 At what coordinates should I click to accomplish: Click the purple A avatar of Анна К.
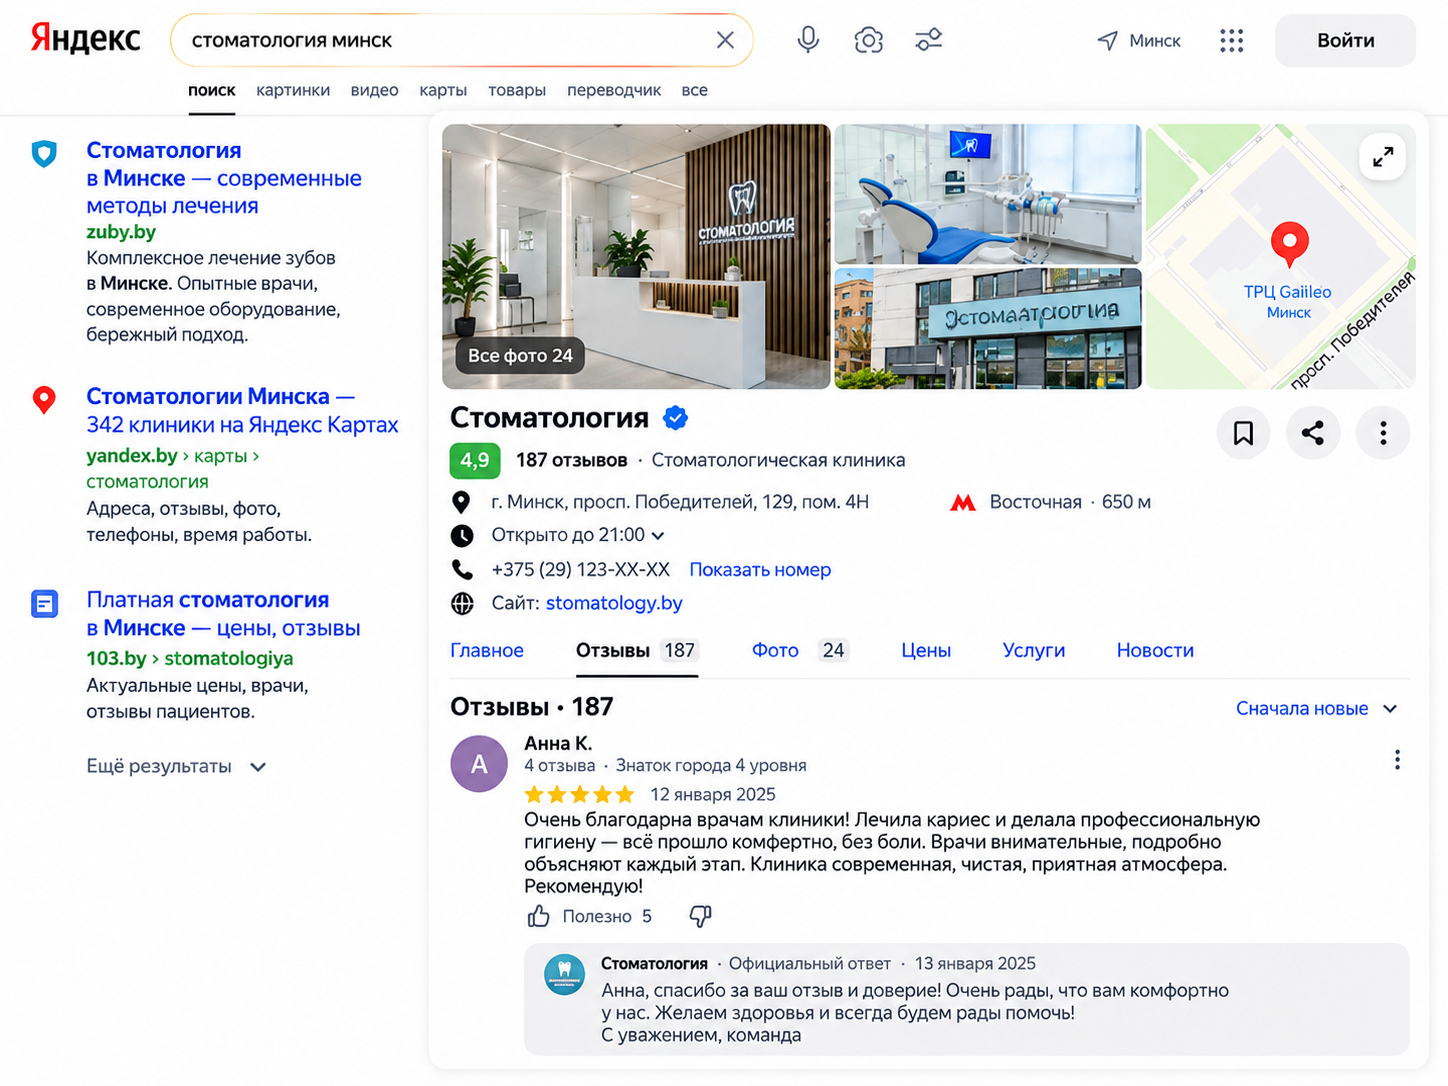pyautogui.click(x=479, y=764)
